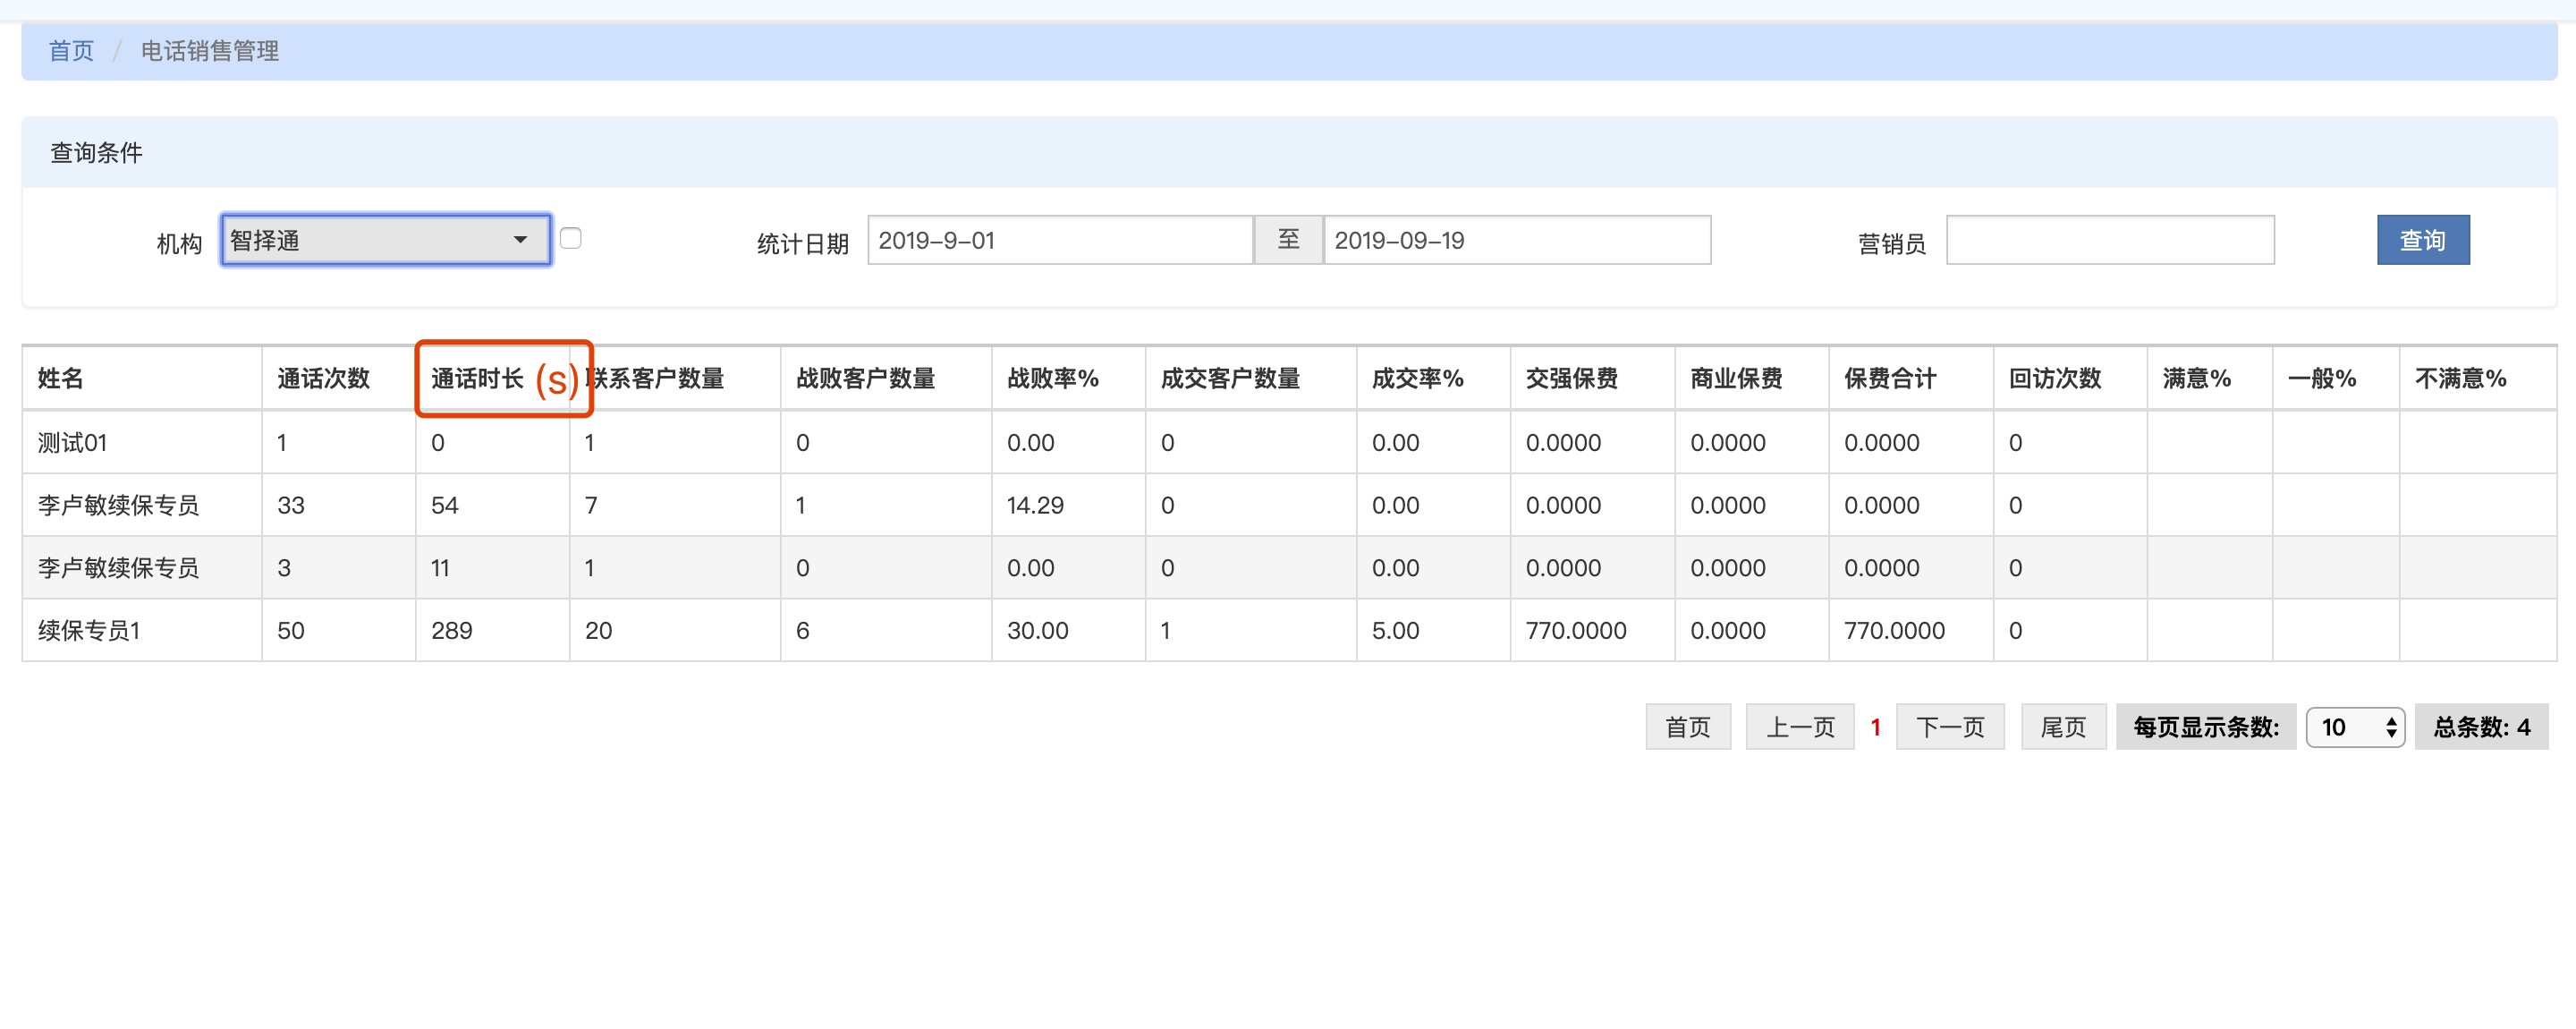Focus the 营销员 input field
This screenshot has height=1029, width=2576.
2109,240
